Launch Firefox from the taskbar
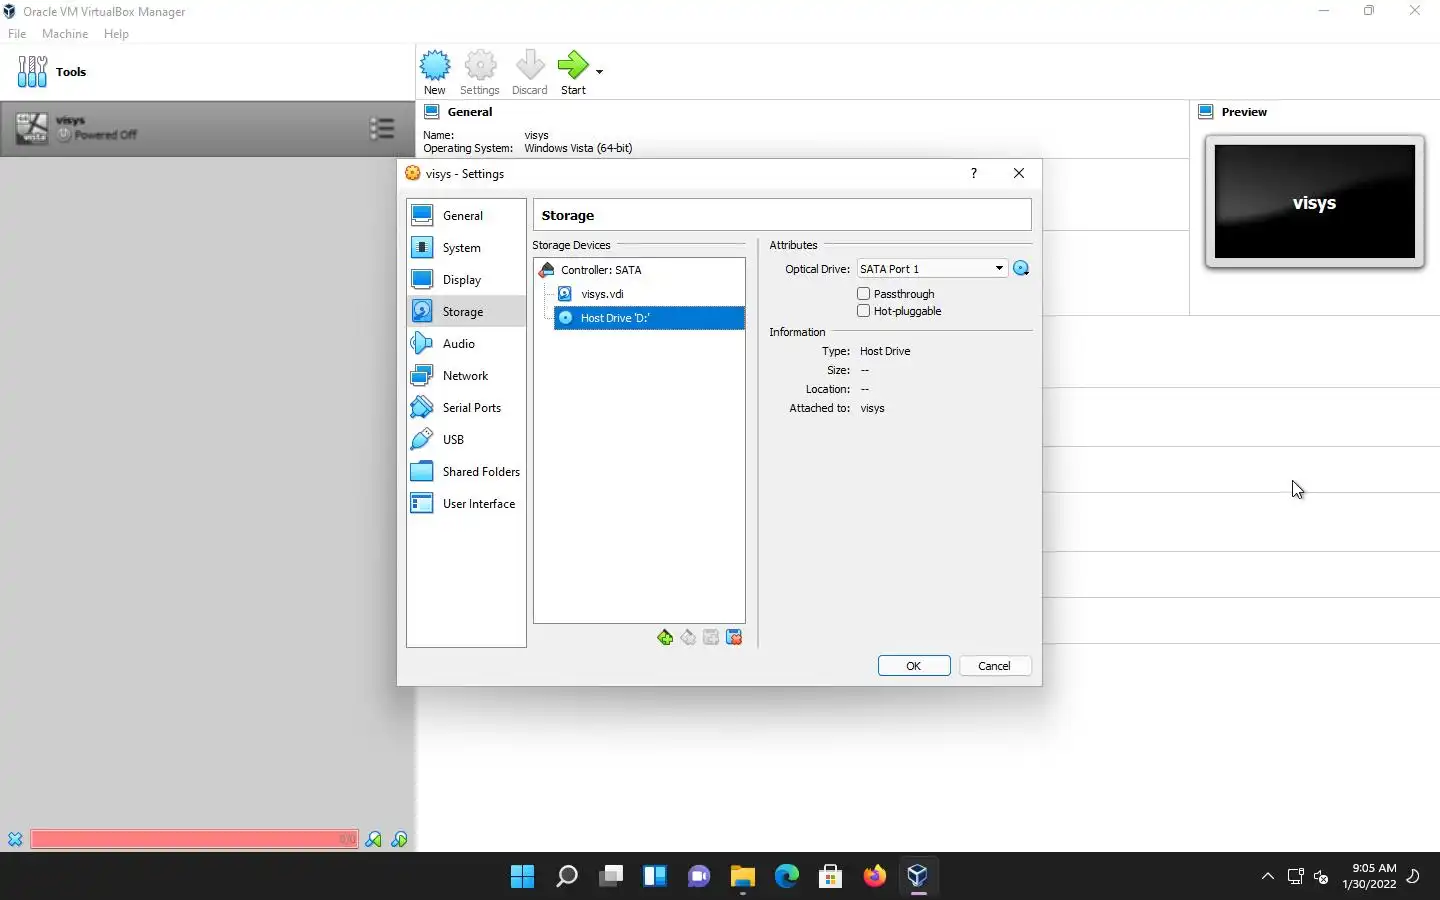 click(874, 876)
